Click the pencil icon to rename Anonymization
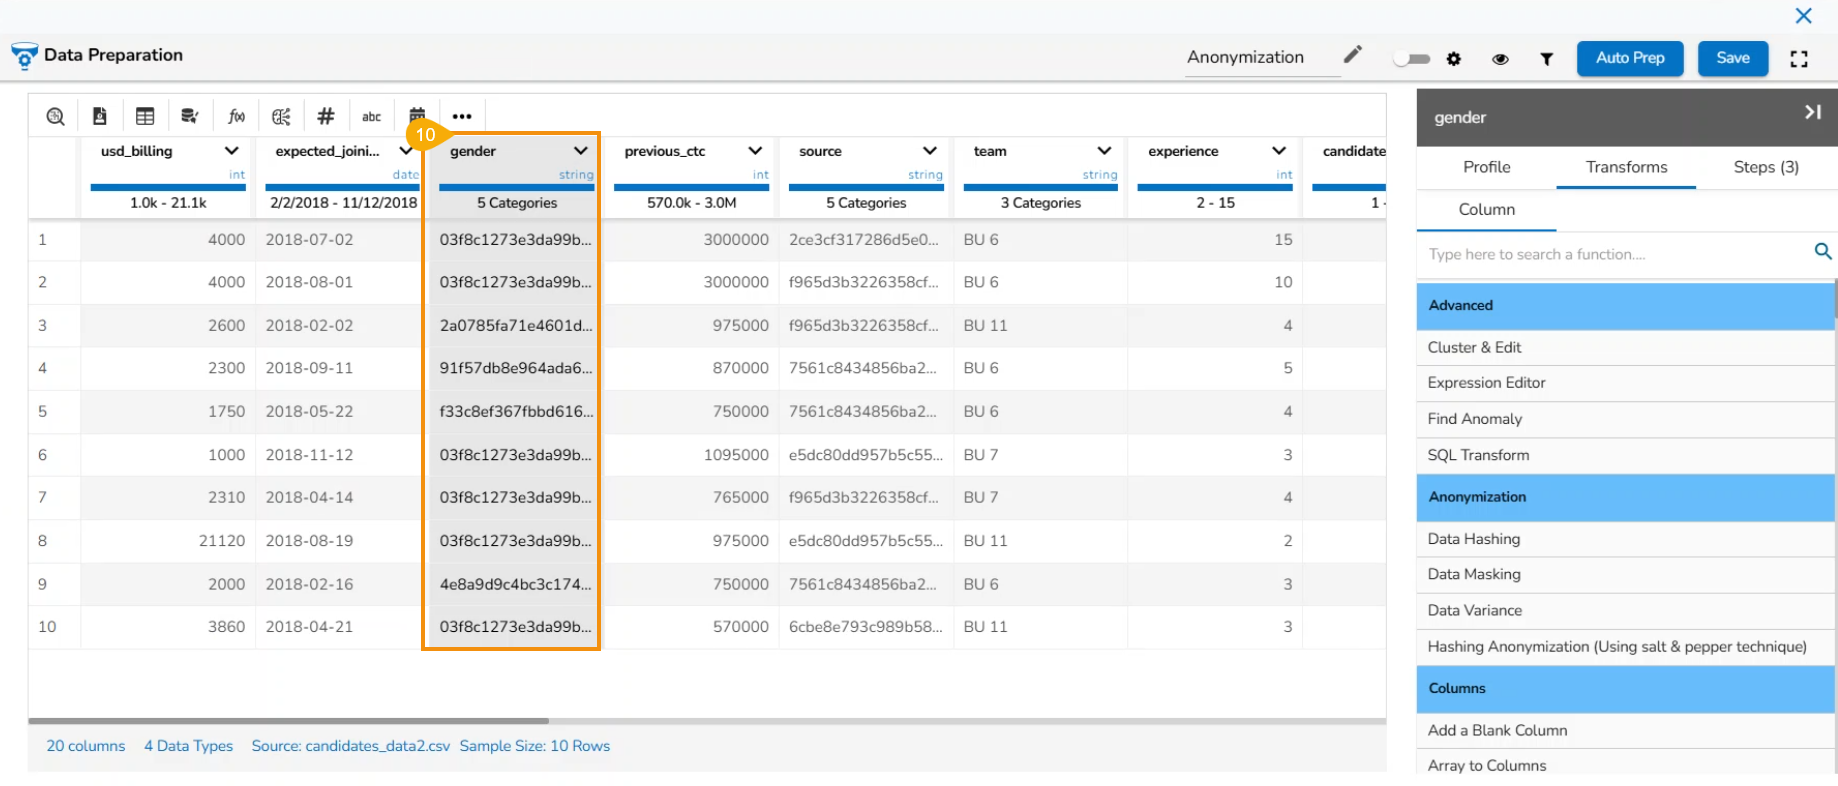 pyautogui.click(x=1352, y=55)
